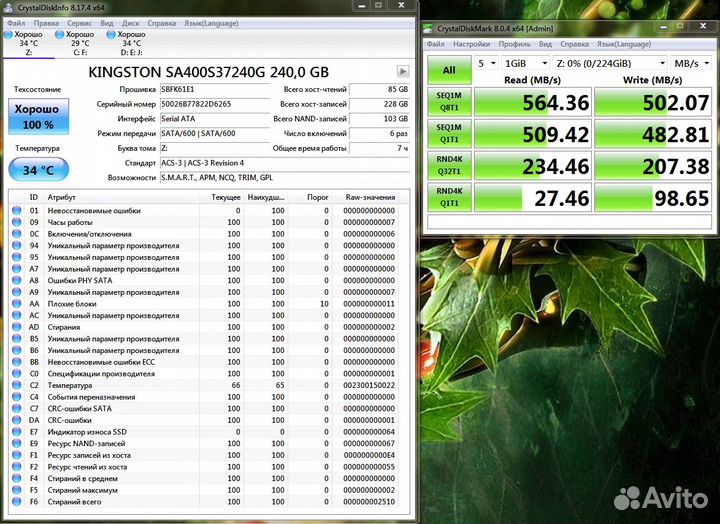Click status circle for attribute 01
This screenshot has height=524, width=720.
tap(17, 210)
